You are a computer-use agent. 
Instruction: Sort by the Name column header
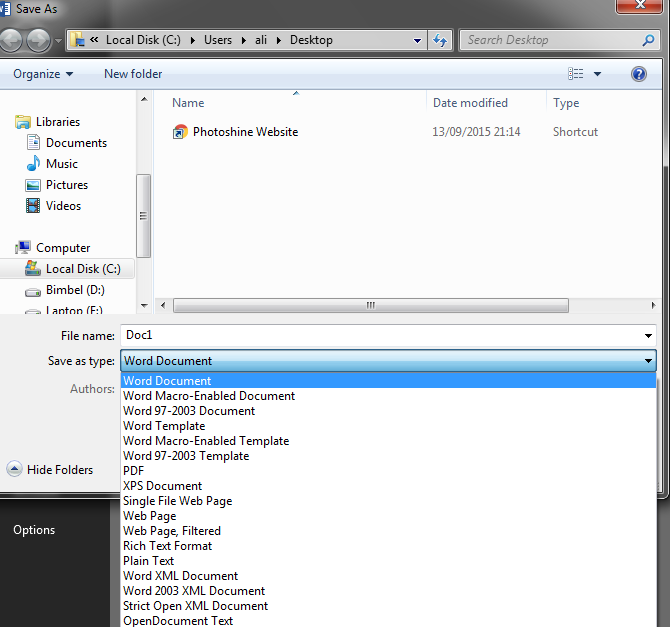coord(188,103)
